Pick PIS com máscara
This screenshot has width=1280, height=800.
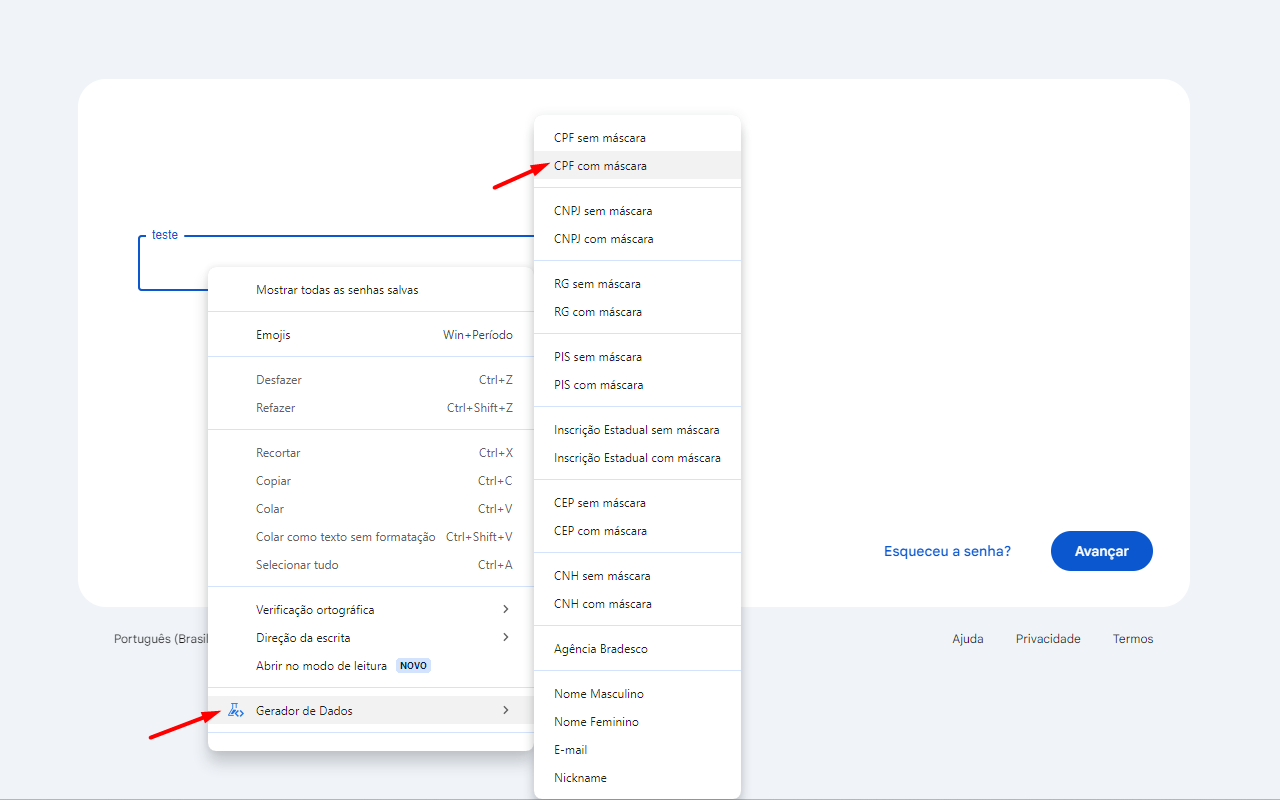[637, 385]
